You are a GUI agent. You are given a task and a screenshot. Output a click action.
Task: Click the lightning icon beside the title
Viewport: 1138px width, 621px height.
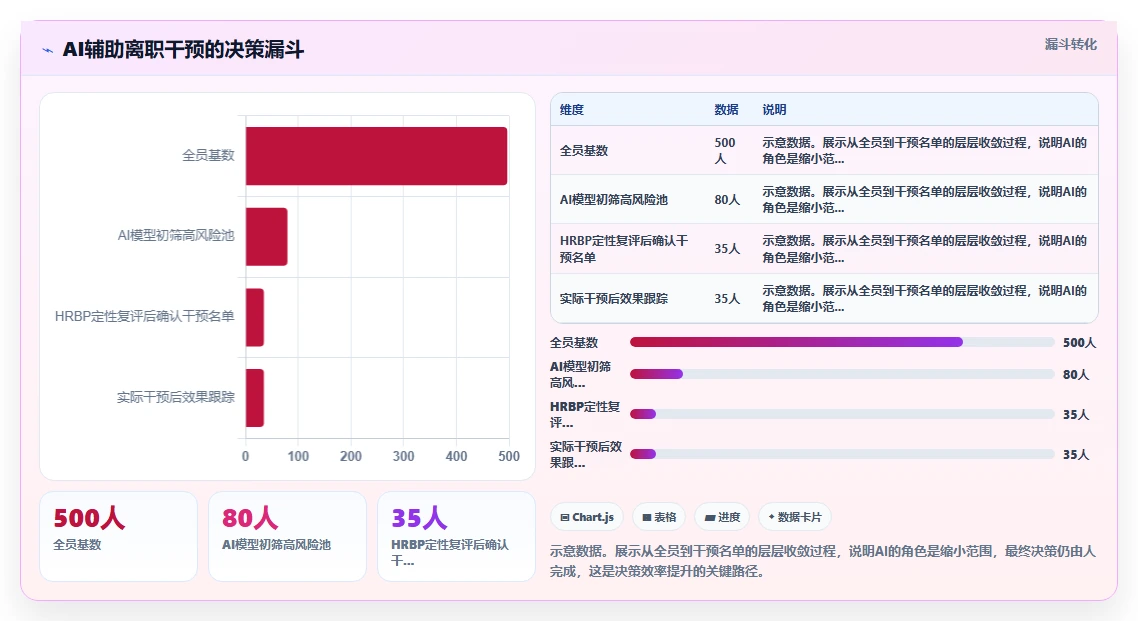[48, 50]
